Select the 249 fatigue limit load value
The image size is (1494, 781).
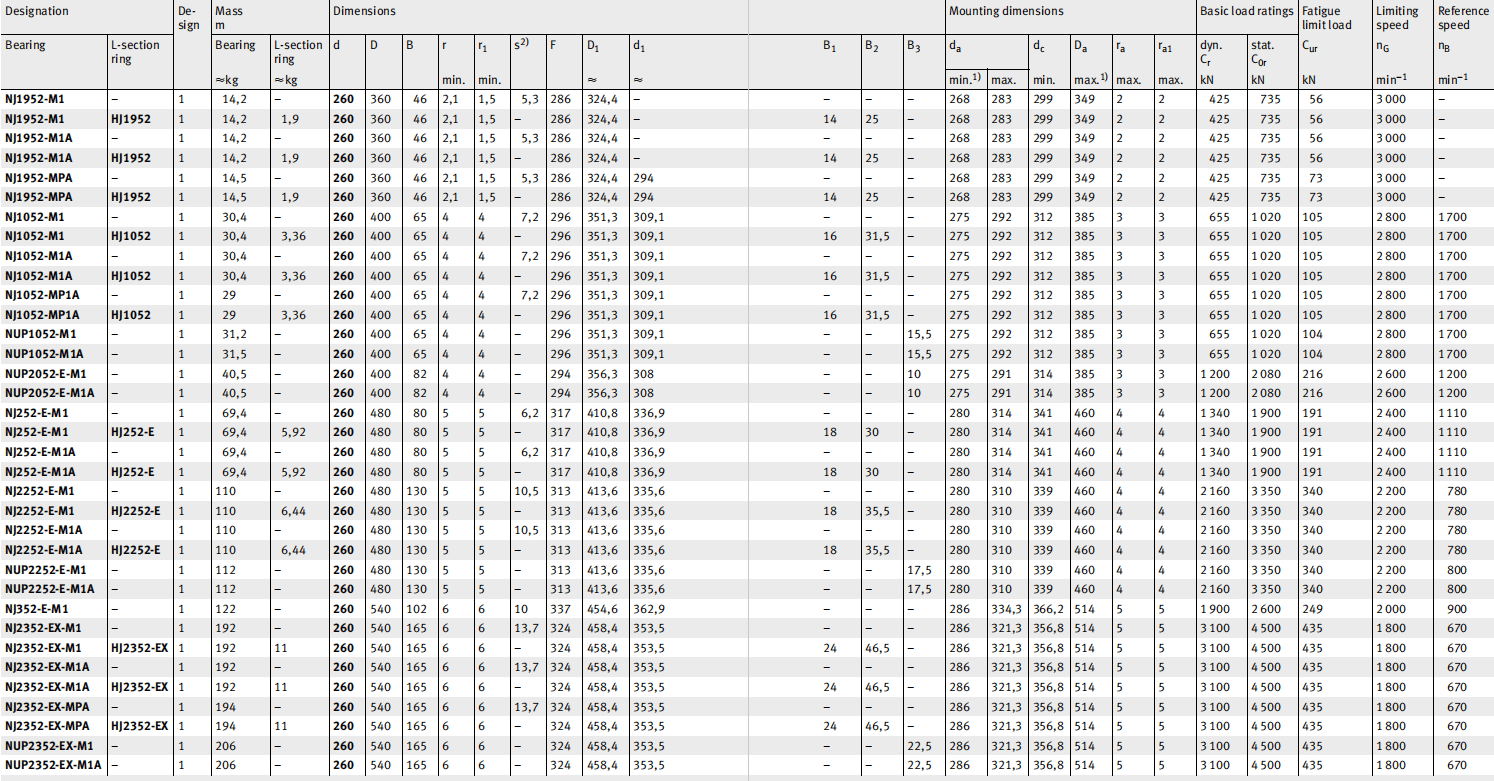point(1312,609)
